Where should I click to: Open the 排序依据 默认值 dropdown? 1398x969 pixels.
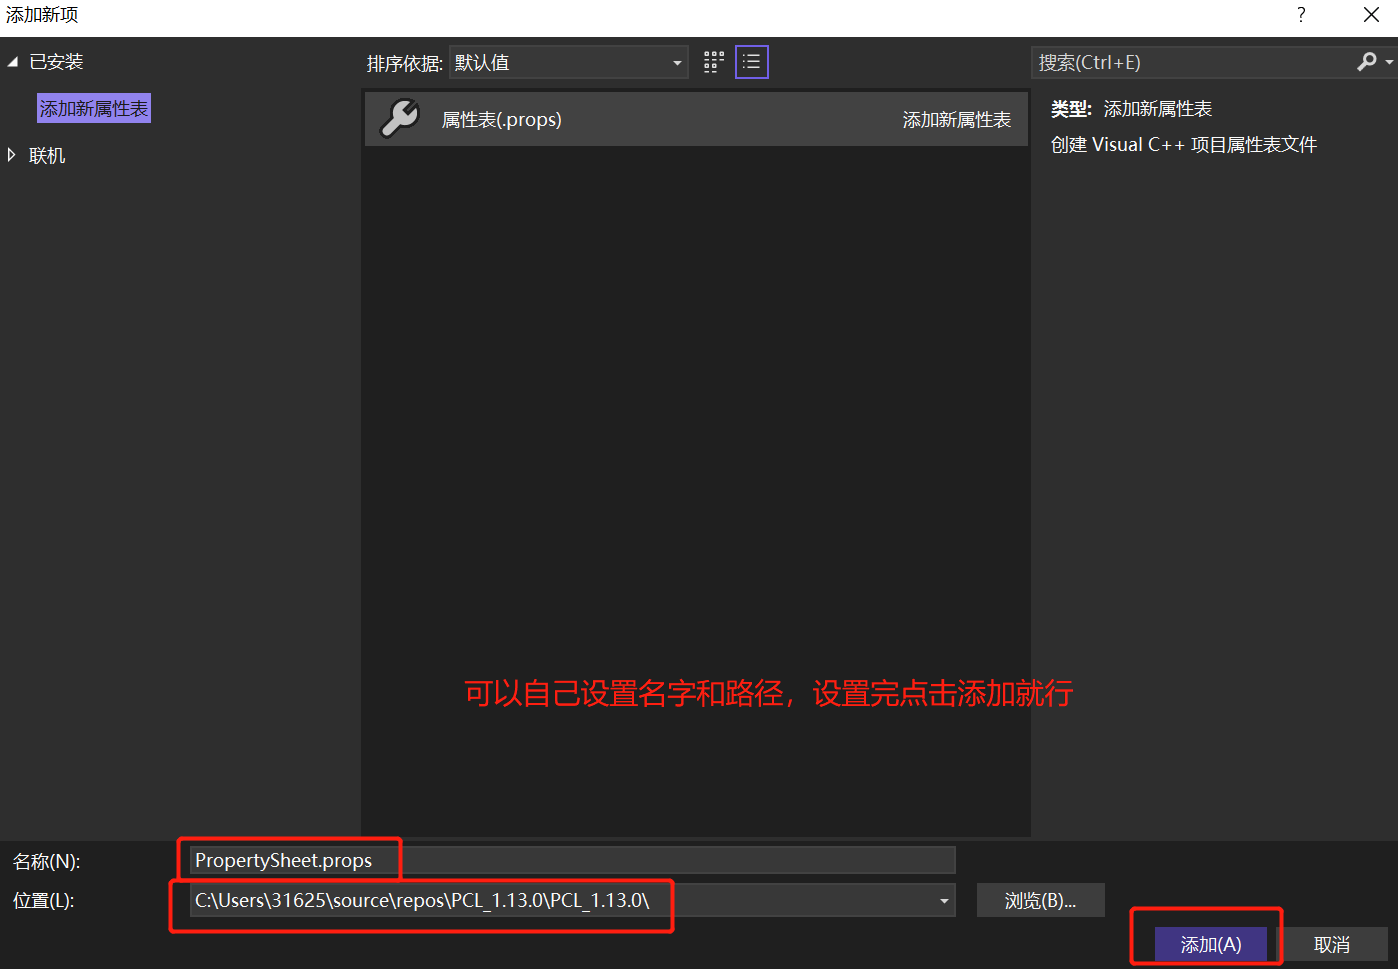pos(569,62)
